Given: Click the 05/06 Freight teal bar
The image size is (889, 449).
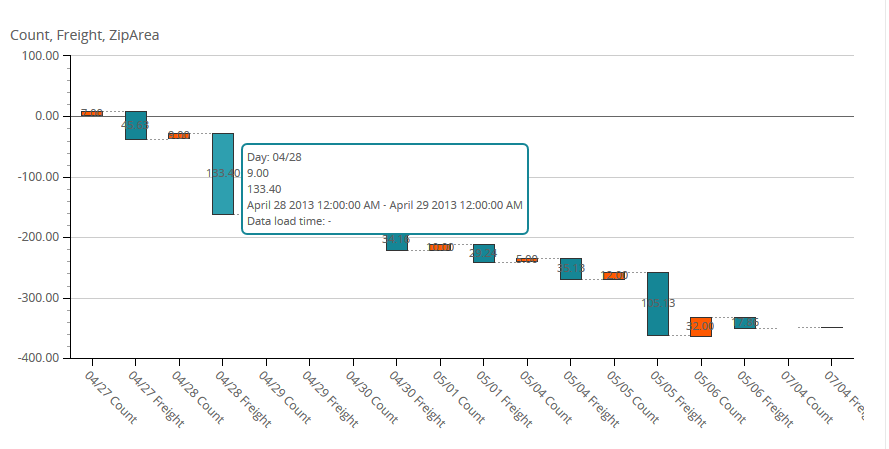Looking at the screenshot, I should point(745,323).
